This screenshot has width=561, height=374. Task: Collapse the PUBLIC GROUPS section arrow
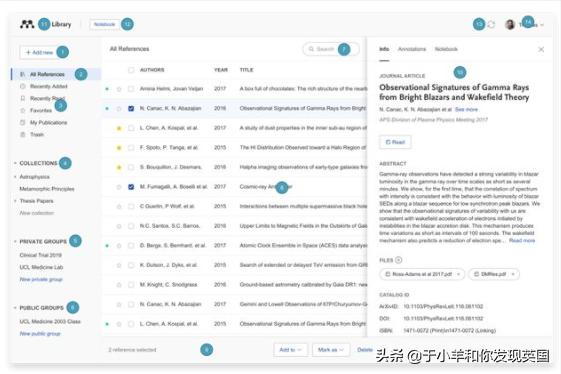point(15,308)
